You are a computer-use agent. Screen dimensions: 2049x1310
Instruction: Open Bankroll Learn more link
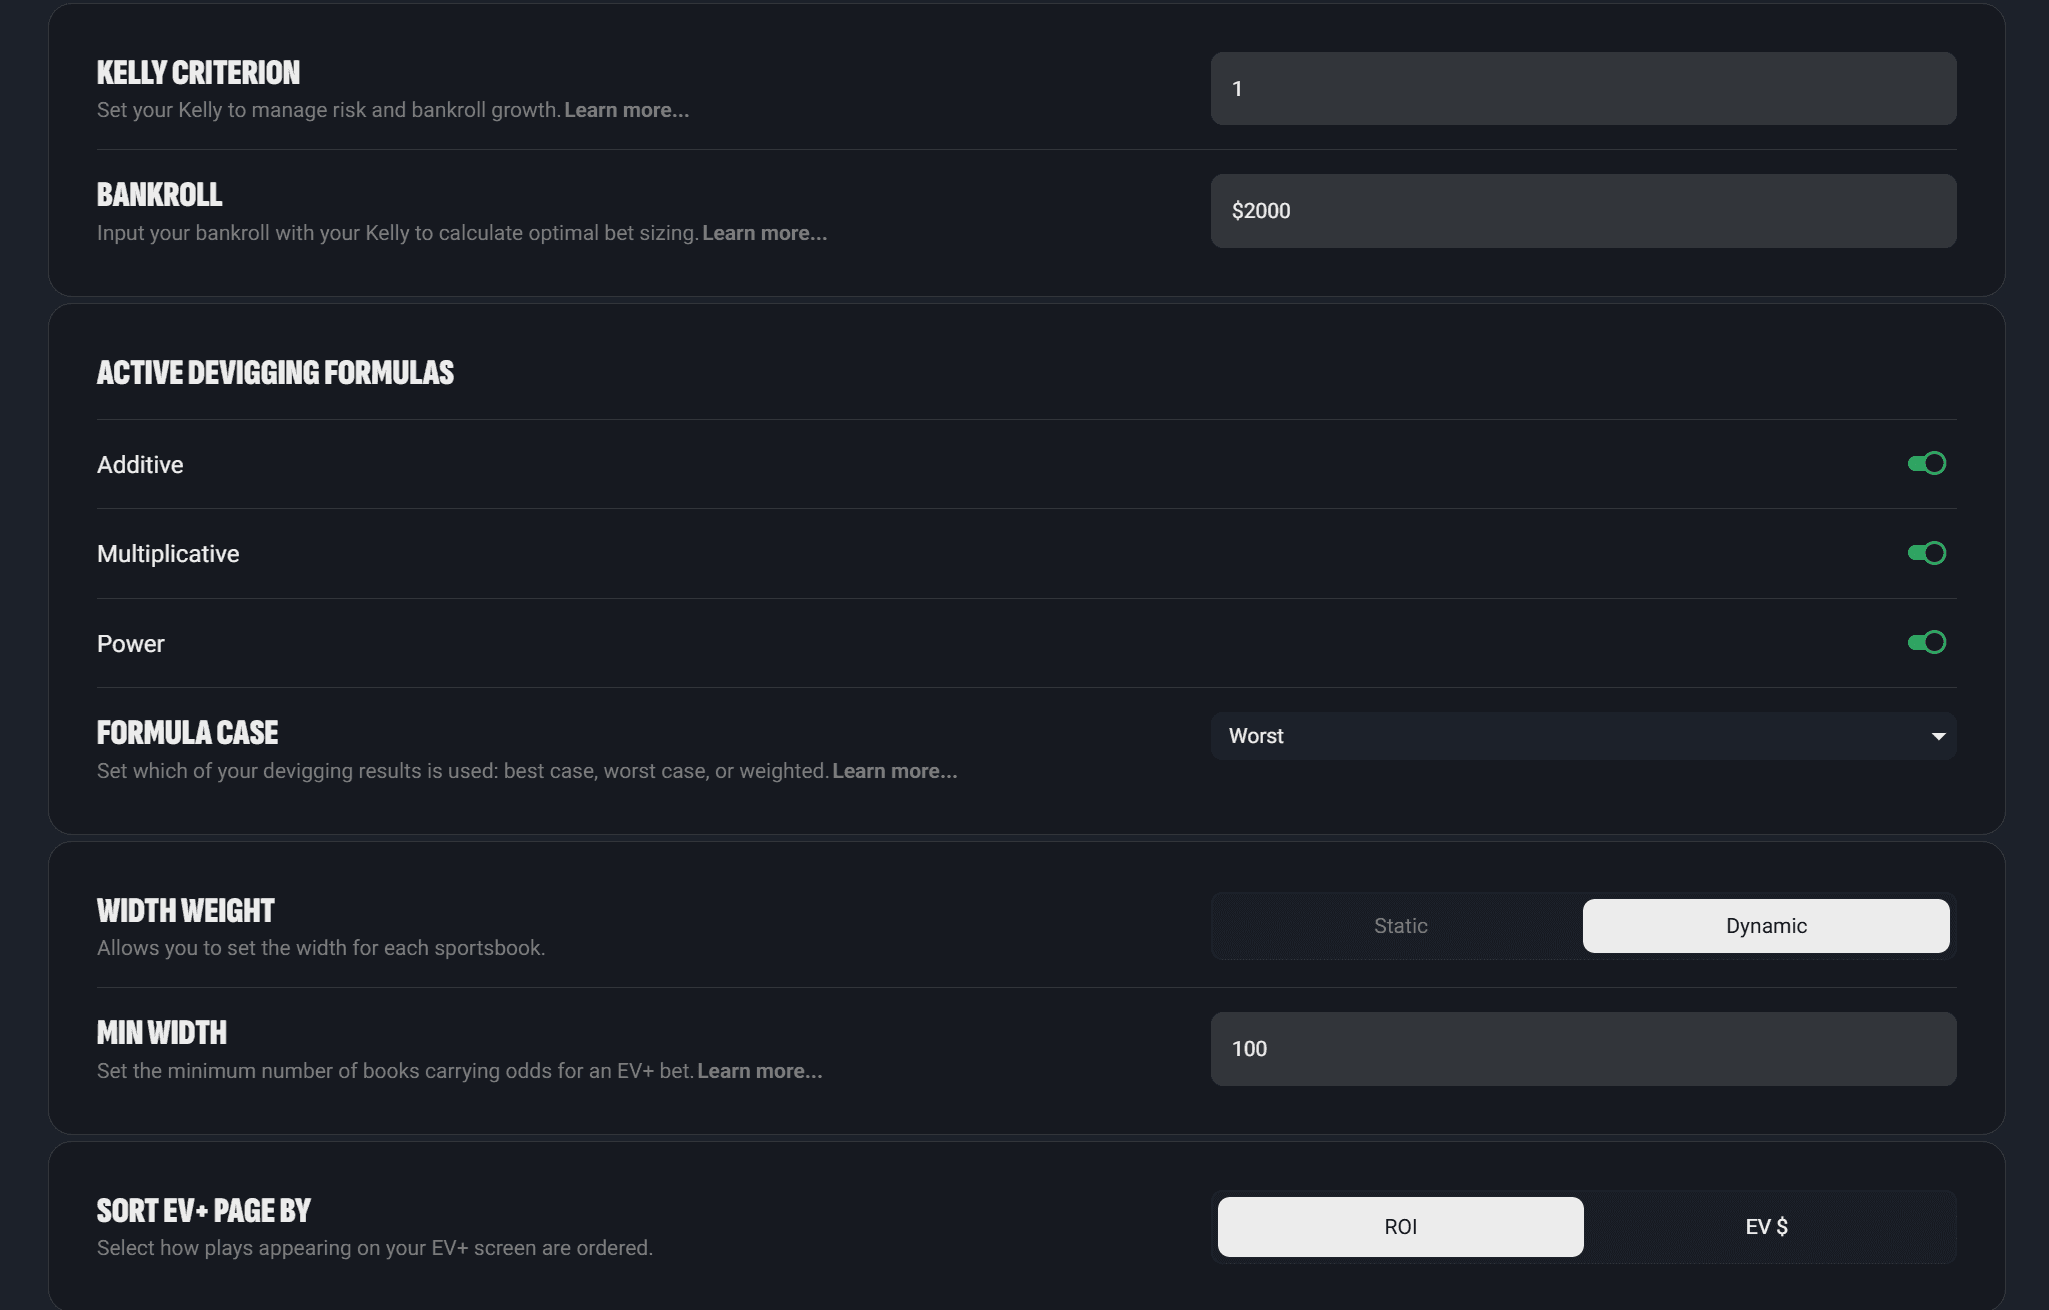coord(764,234)
